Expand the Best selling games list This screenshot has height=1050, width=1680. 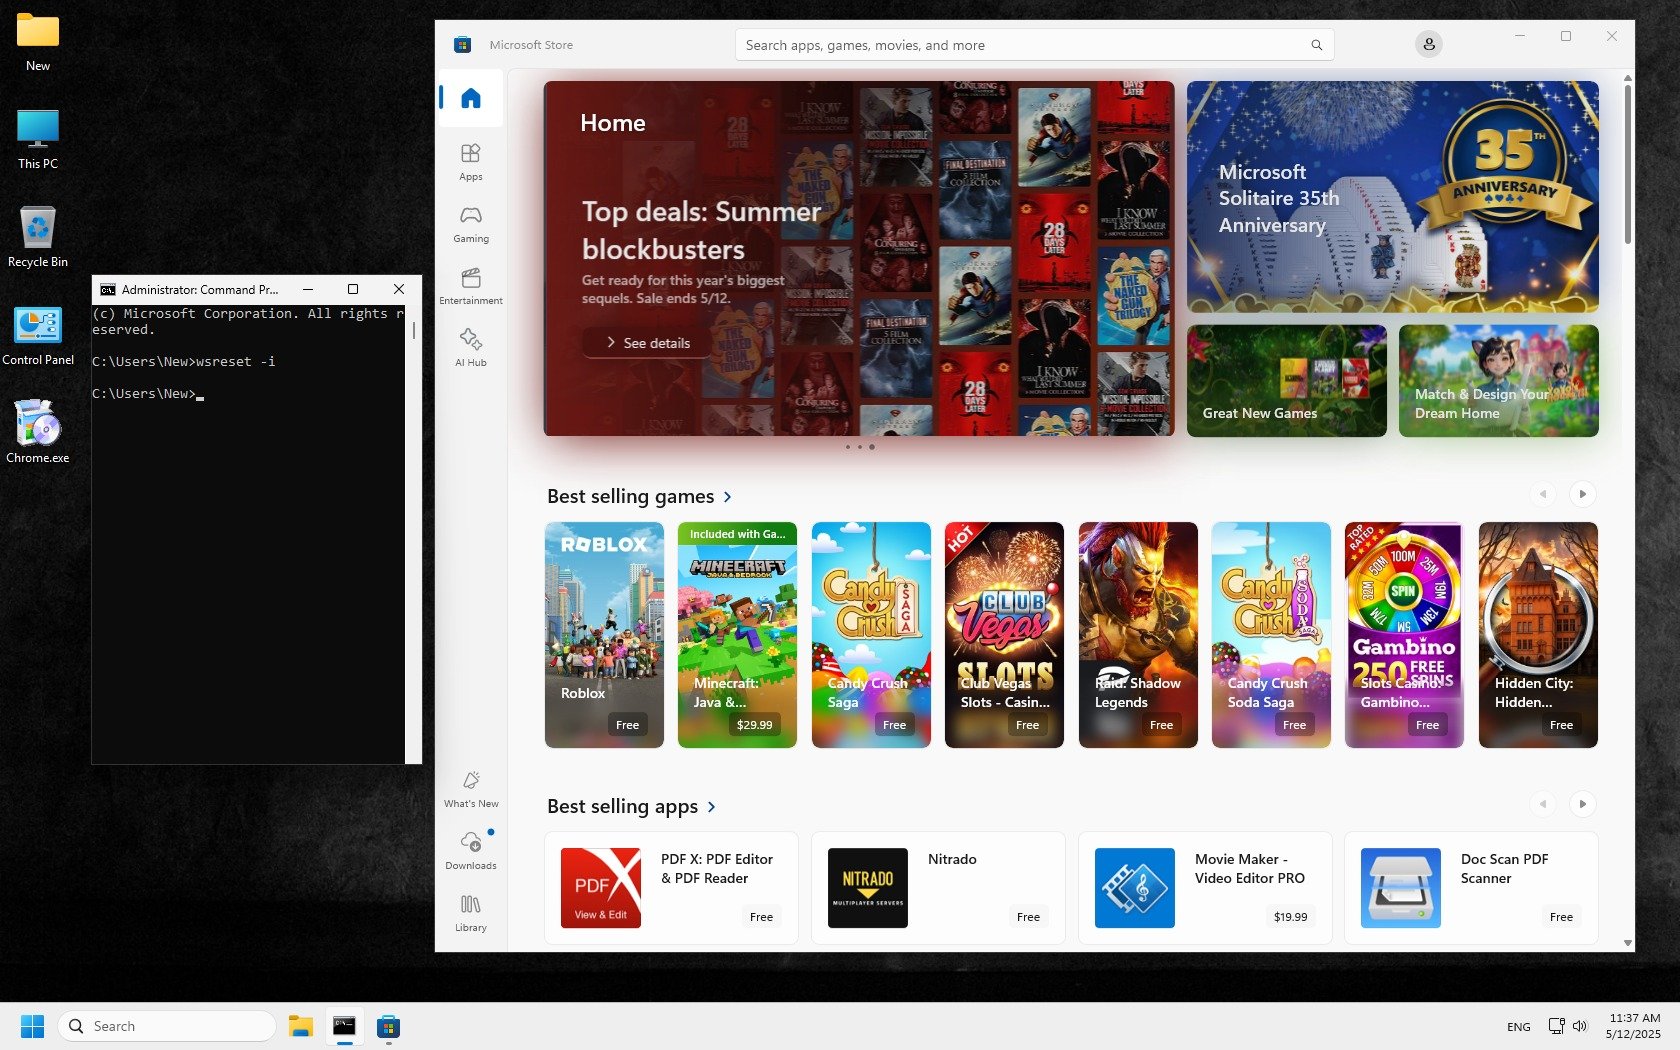tap(727, 497)
